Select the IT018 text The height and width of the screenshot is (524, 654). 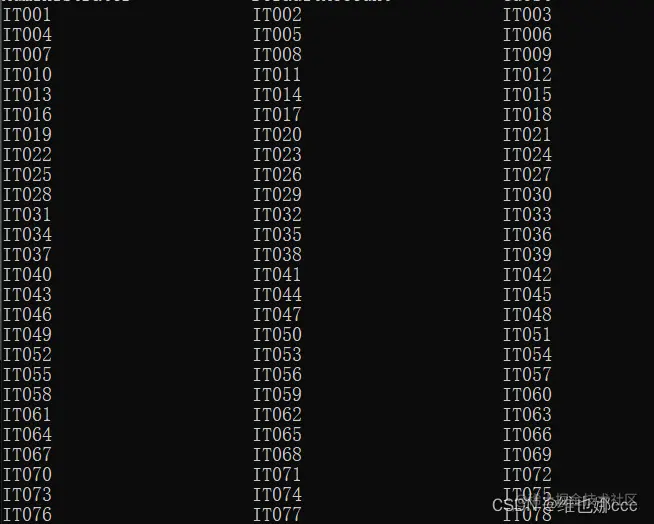click(x=527, y=115)
